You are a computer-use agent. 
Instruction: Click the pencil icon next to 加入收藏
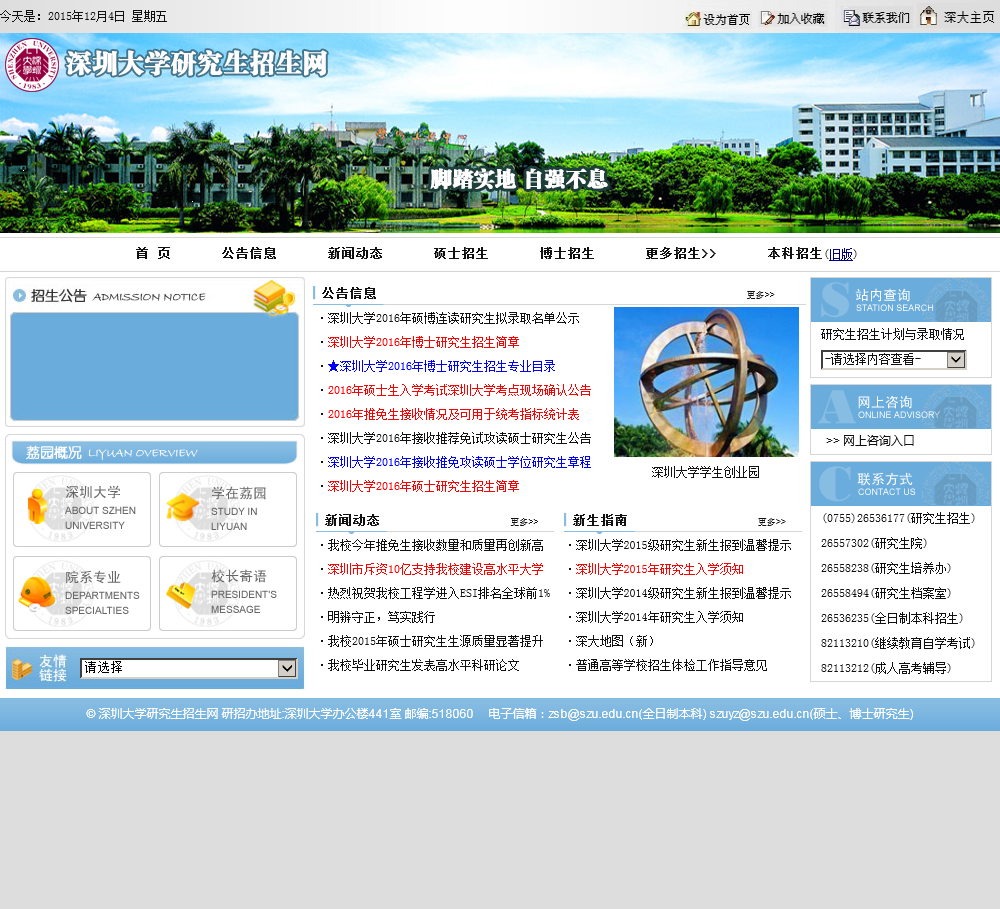(x=767, y=18)
